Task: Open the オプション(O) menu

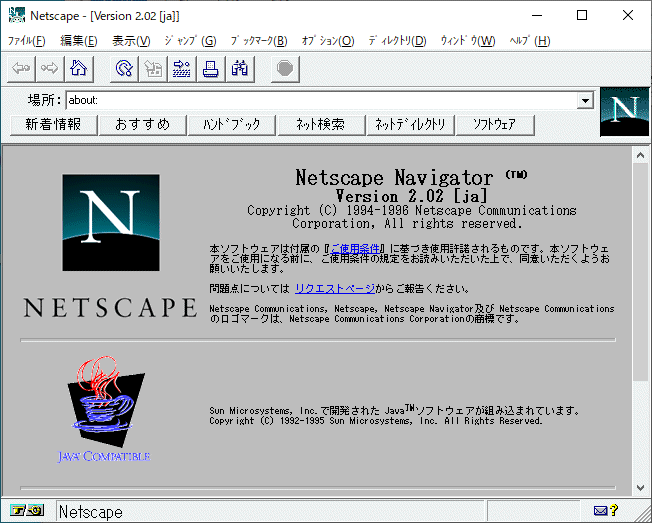Action: pos(328,41)
